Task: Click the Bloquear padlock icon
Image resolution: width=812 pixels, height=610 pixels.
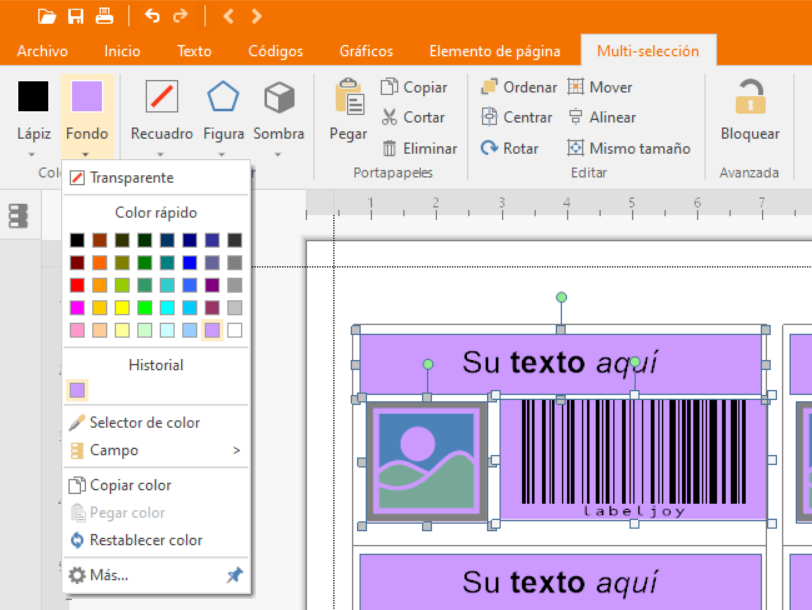Action: [750, 97]
